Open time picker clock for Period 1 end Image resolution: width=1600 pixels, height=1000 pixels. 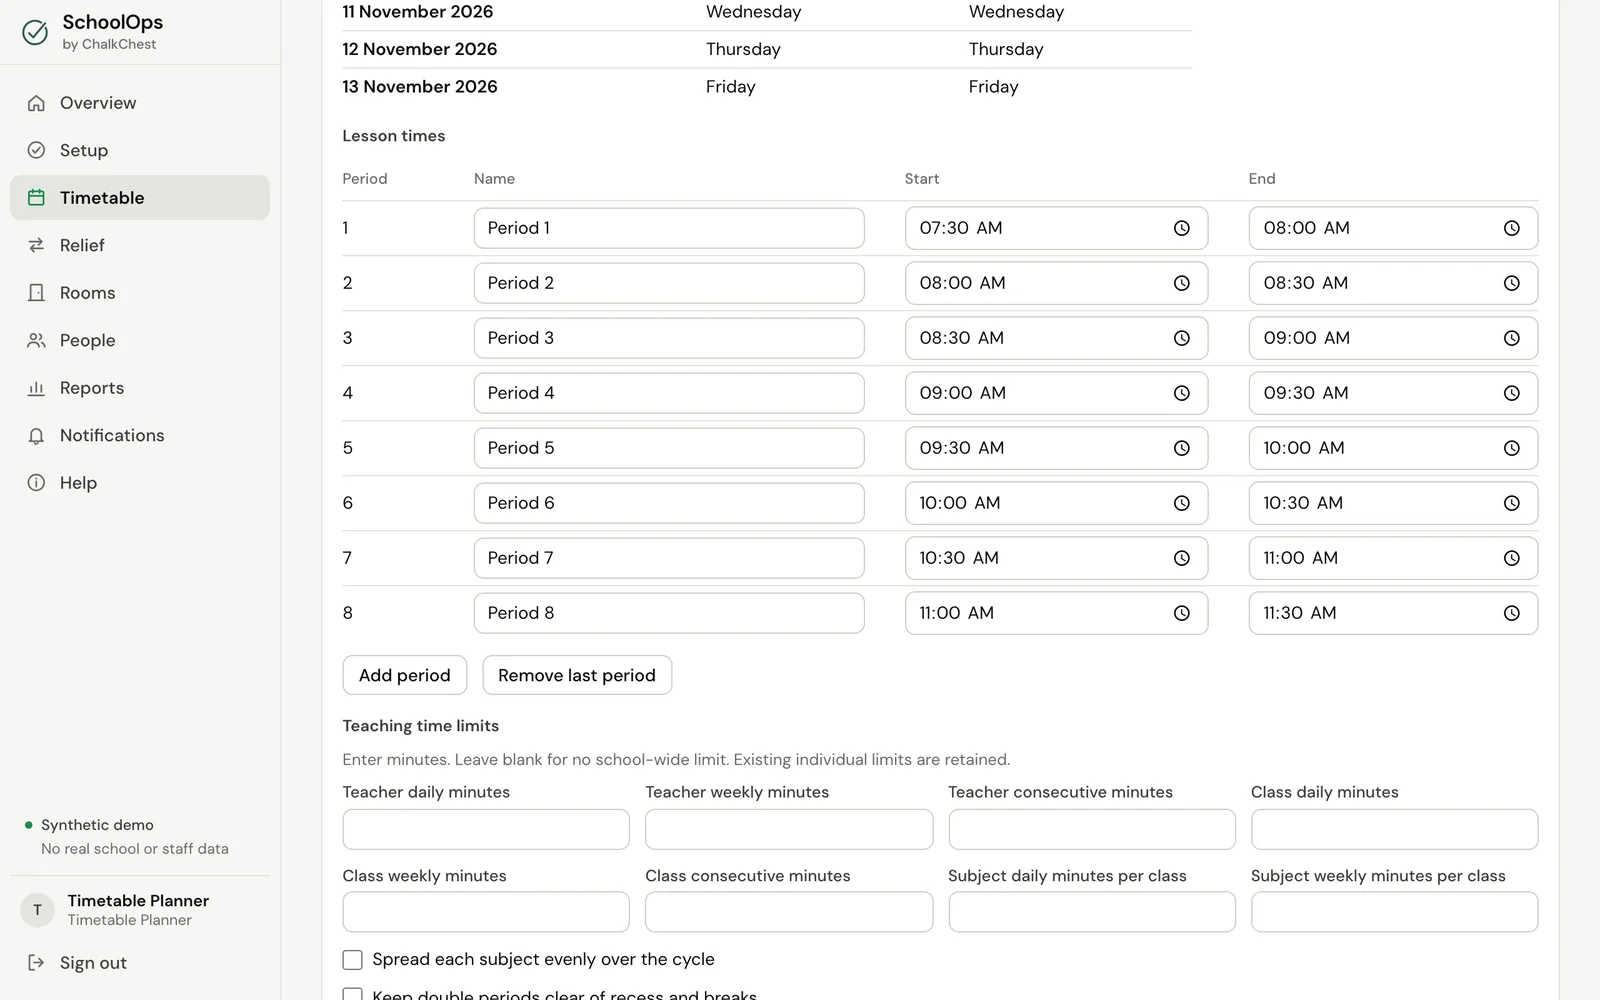[x=1511, y=228]
